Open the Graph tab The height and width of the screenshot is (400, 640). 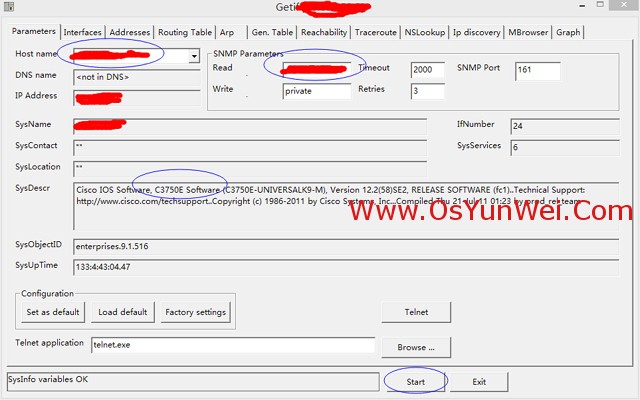coord(568,32)
